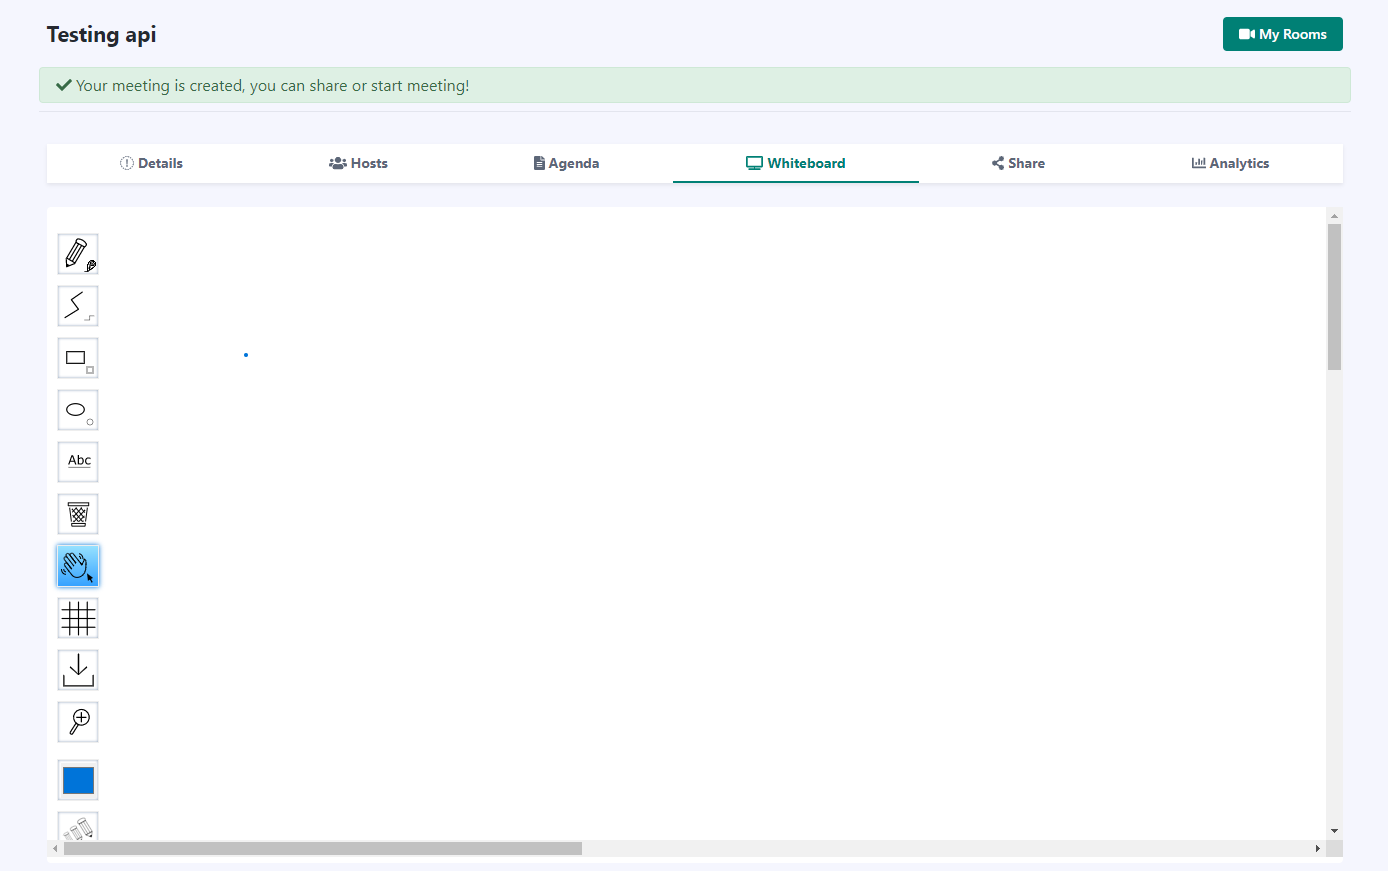1388x871 pixels.
Task: Download the whiteboard drawing
Action: point(78,670)
